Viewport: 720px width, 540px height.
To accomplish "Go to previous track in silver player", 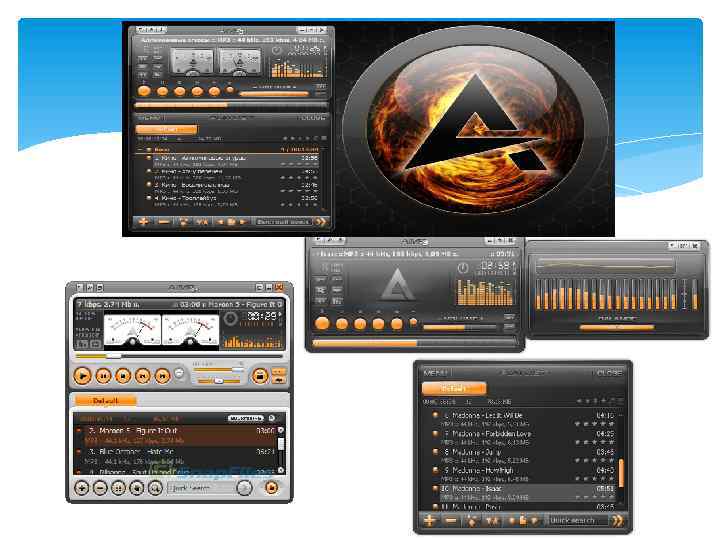I will click(x=143, y=377).
